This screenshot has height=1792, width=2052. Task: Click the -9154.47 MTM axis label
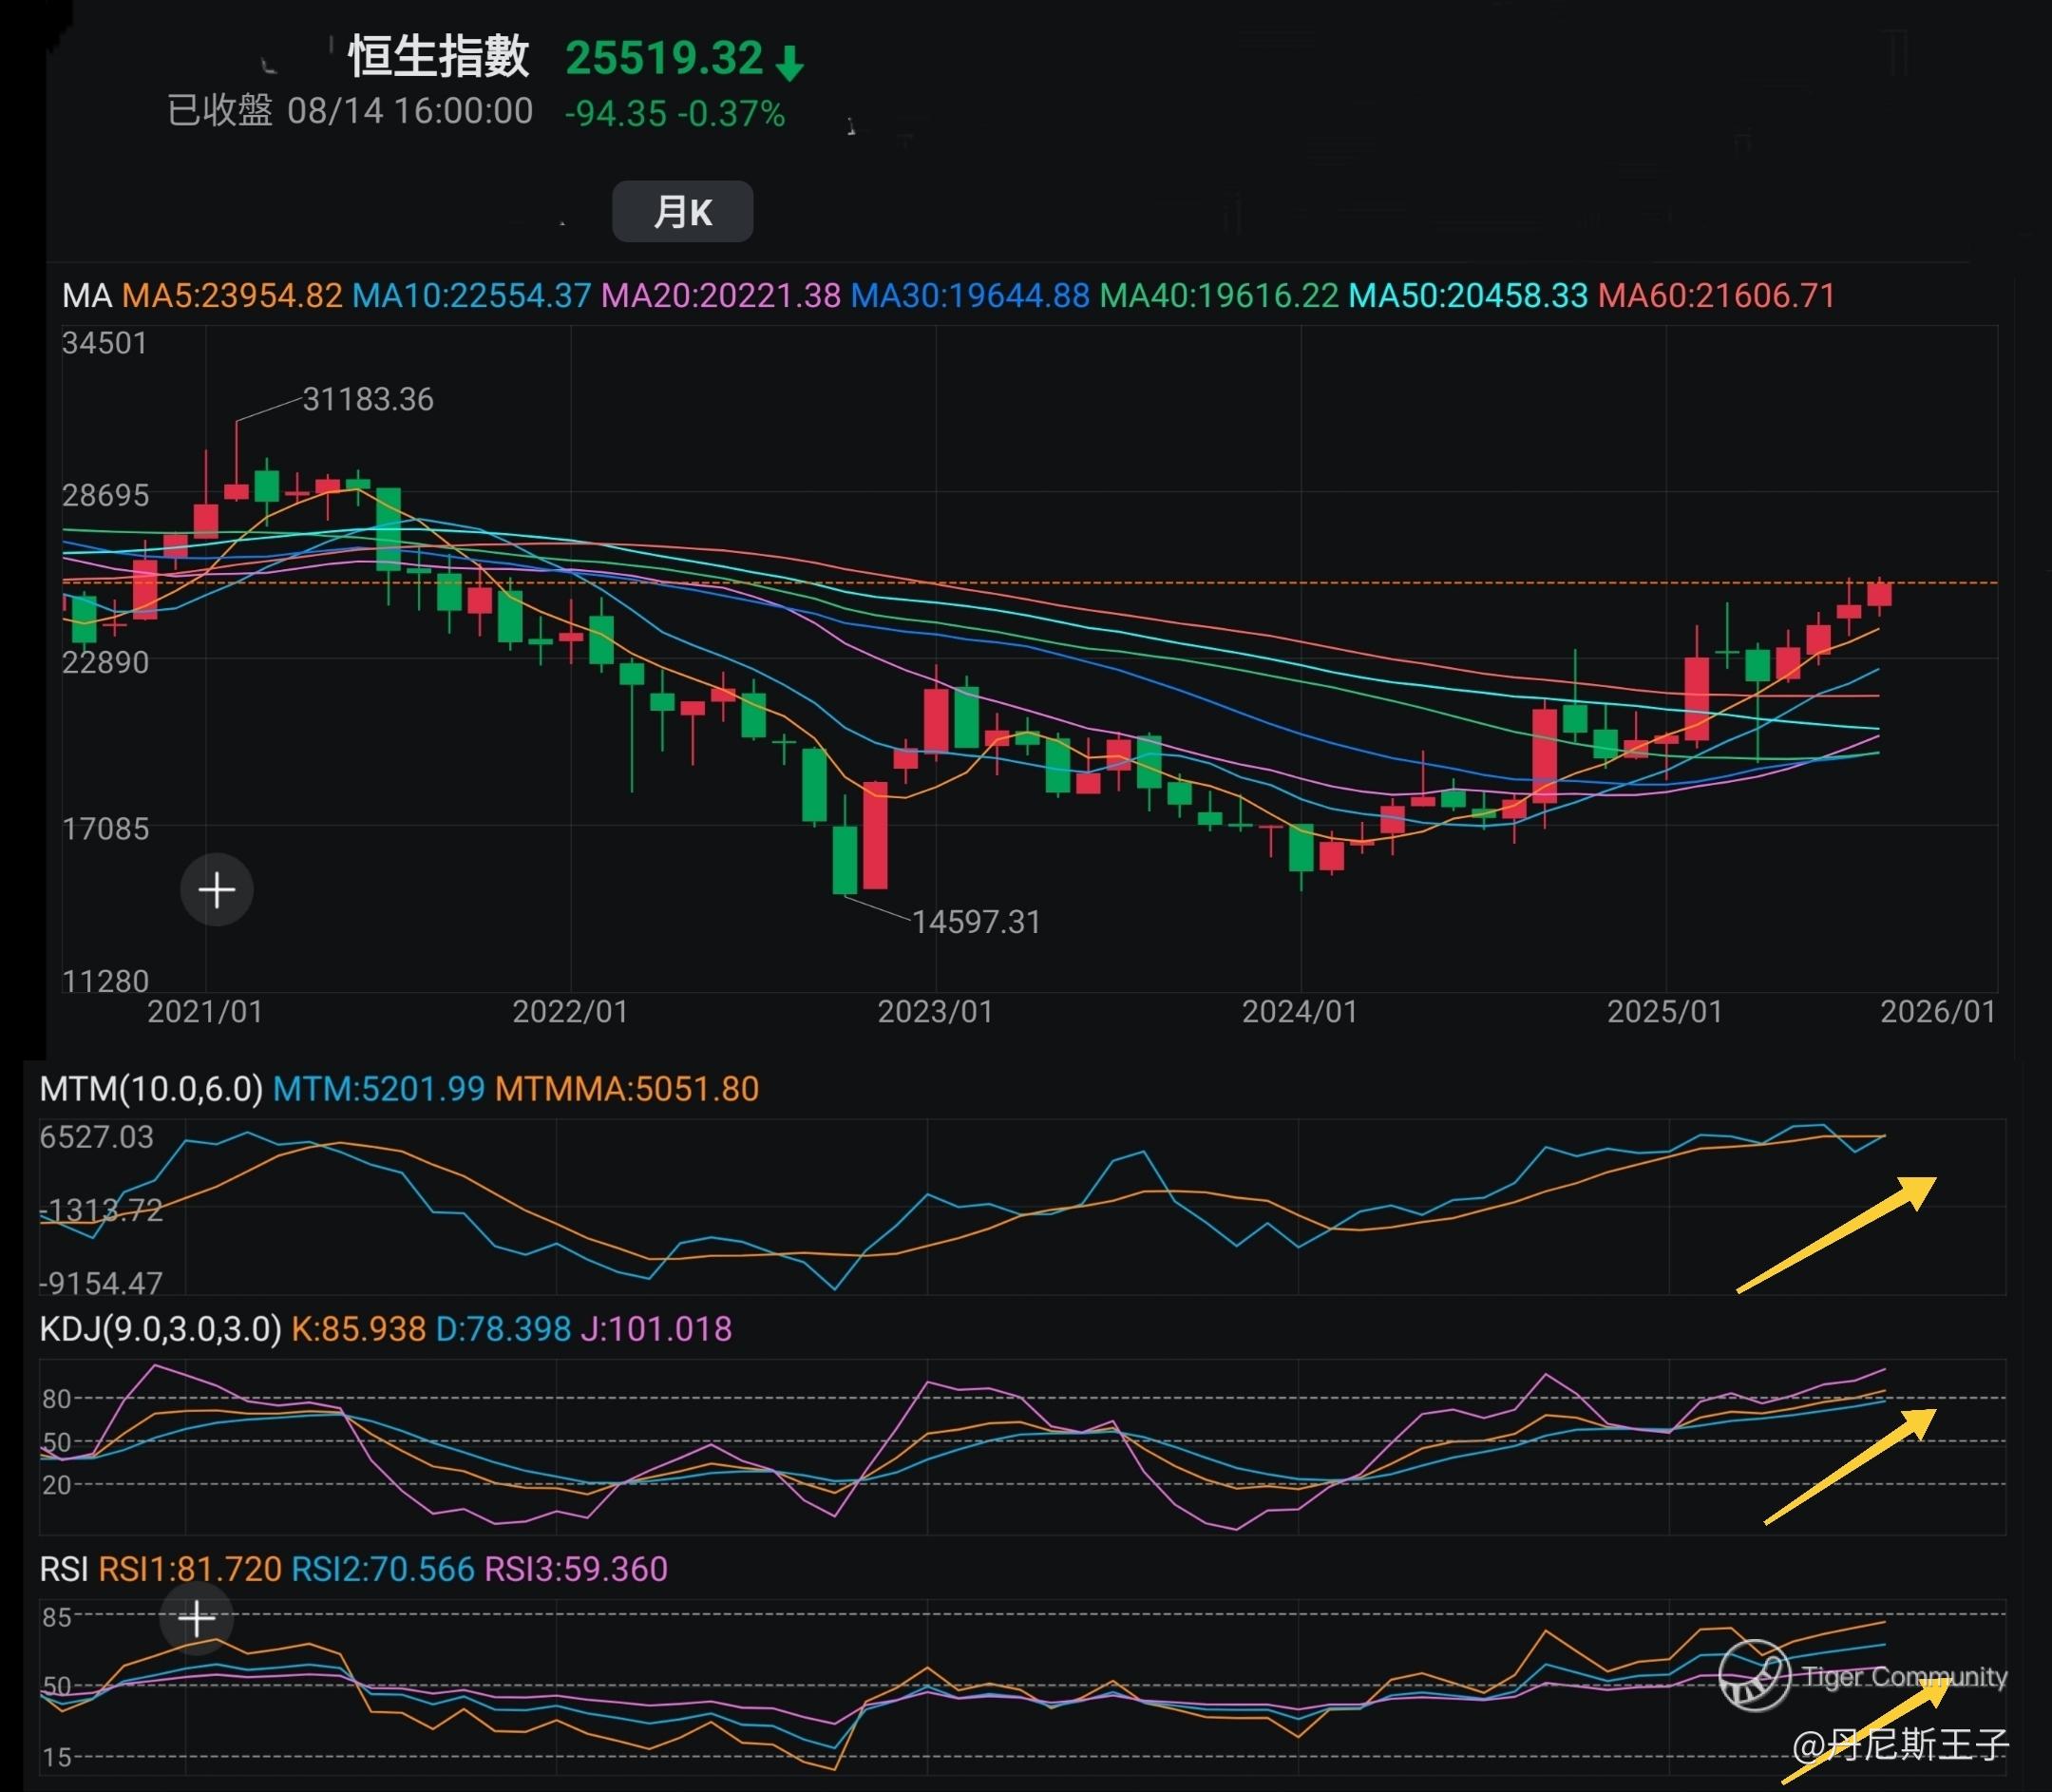click(100, 1283)
